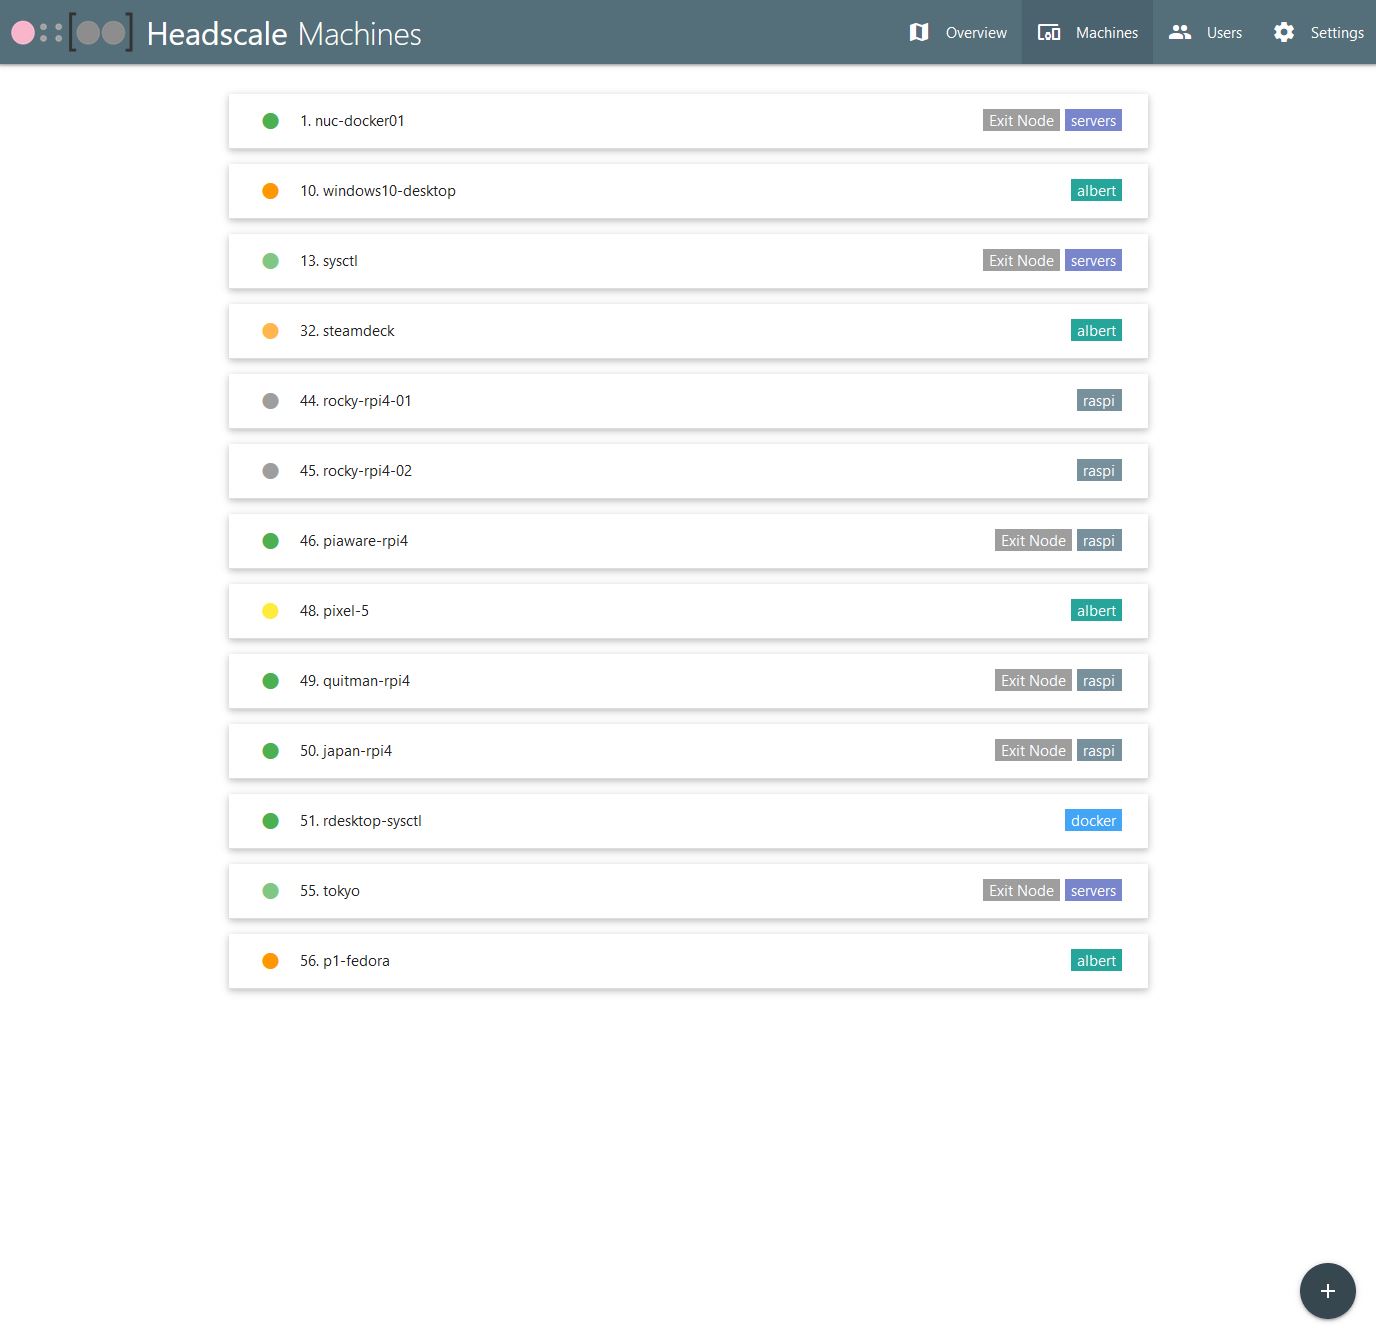This screenshot has height=1337, width=1376.
Task: Click status dot of rdesktop-sysctl
Action: coord(270,821)
